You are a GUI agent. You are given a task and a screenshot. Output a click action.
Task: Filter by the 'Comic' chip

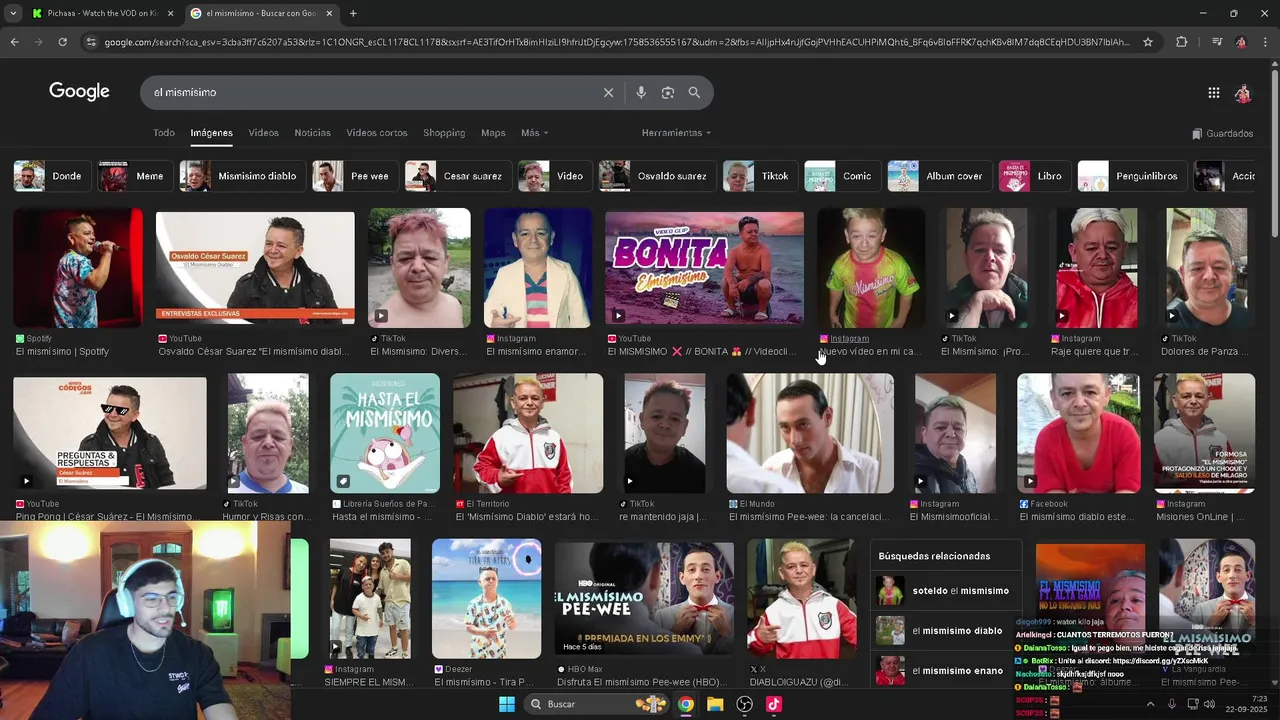coord(841,176)
